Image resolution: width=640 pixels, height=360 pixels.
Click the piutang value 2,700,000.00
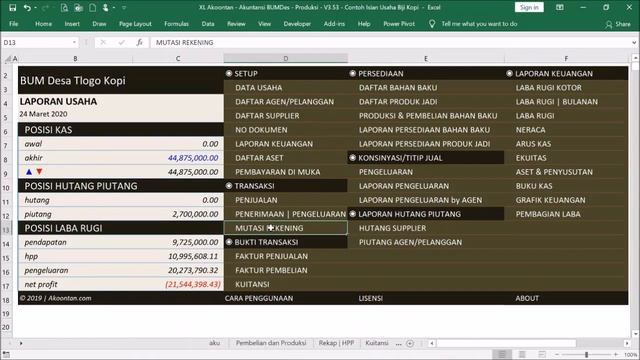click(x=195, y=214)
